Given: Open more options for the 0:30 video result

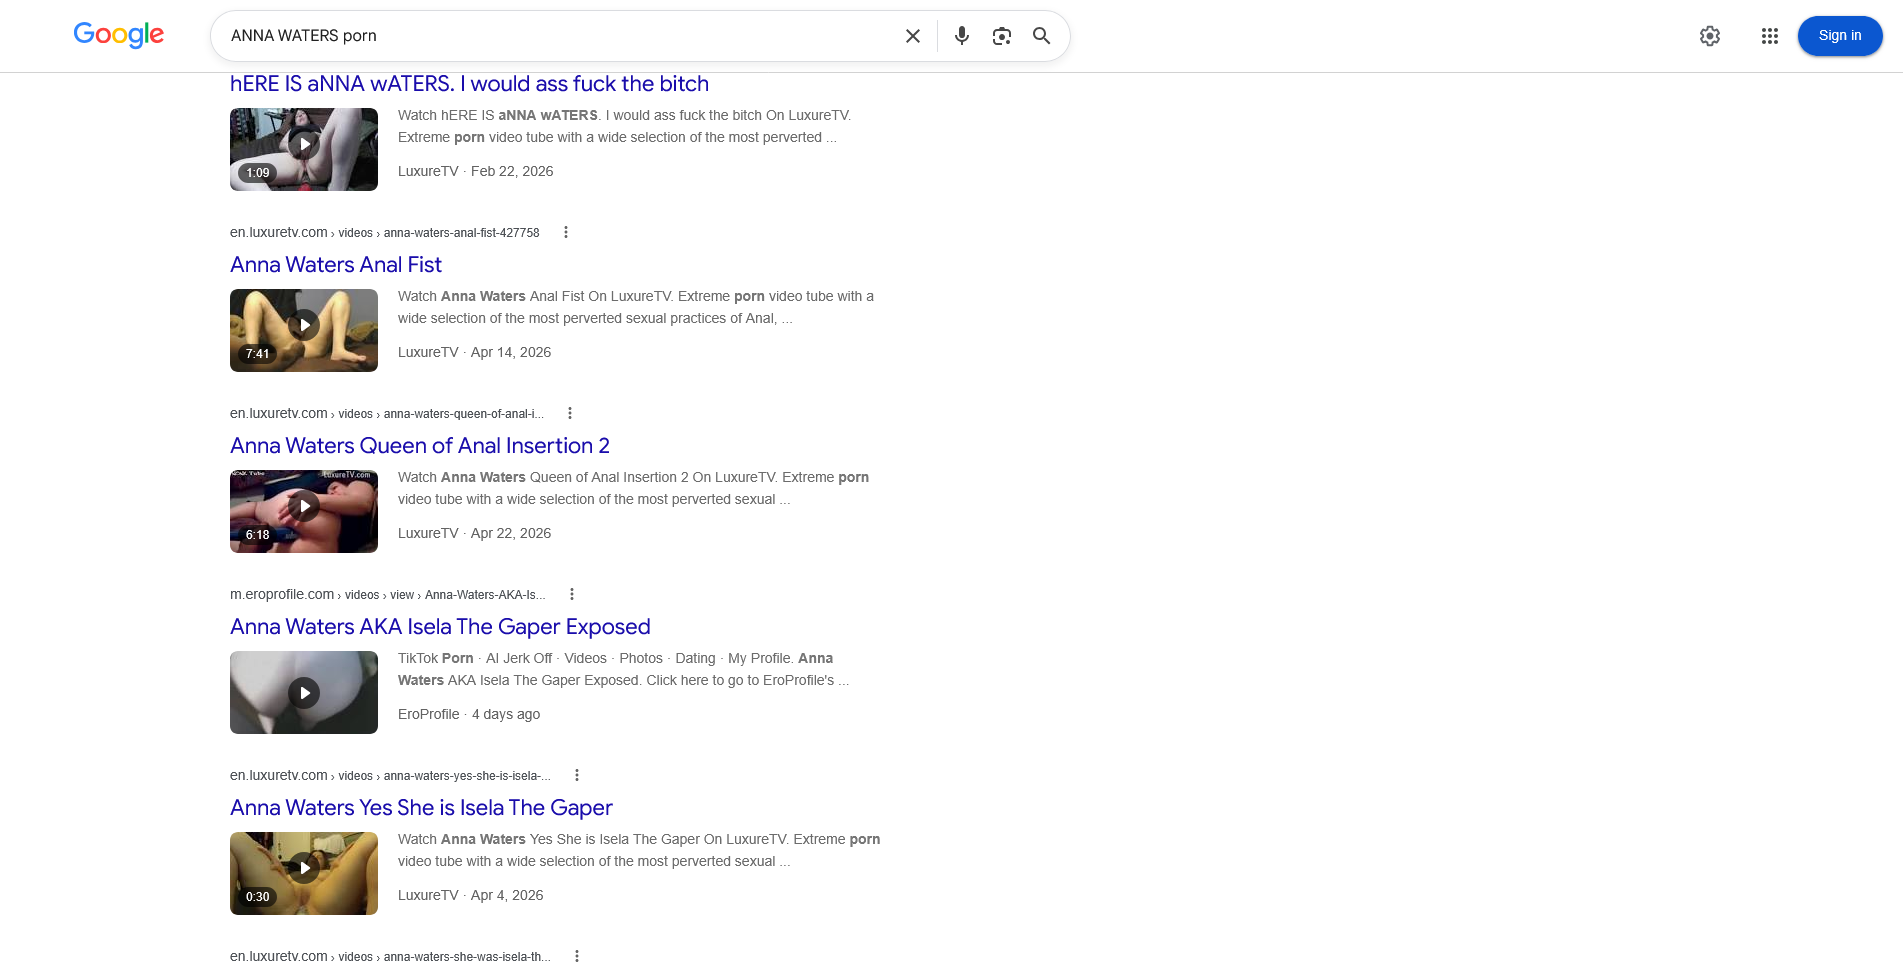Looking at the screenshot, I should (x=577, y=775).
